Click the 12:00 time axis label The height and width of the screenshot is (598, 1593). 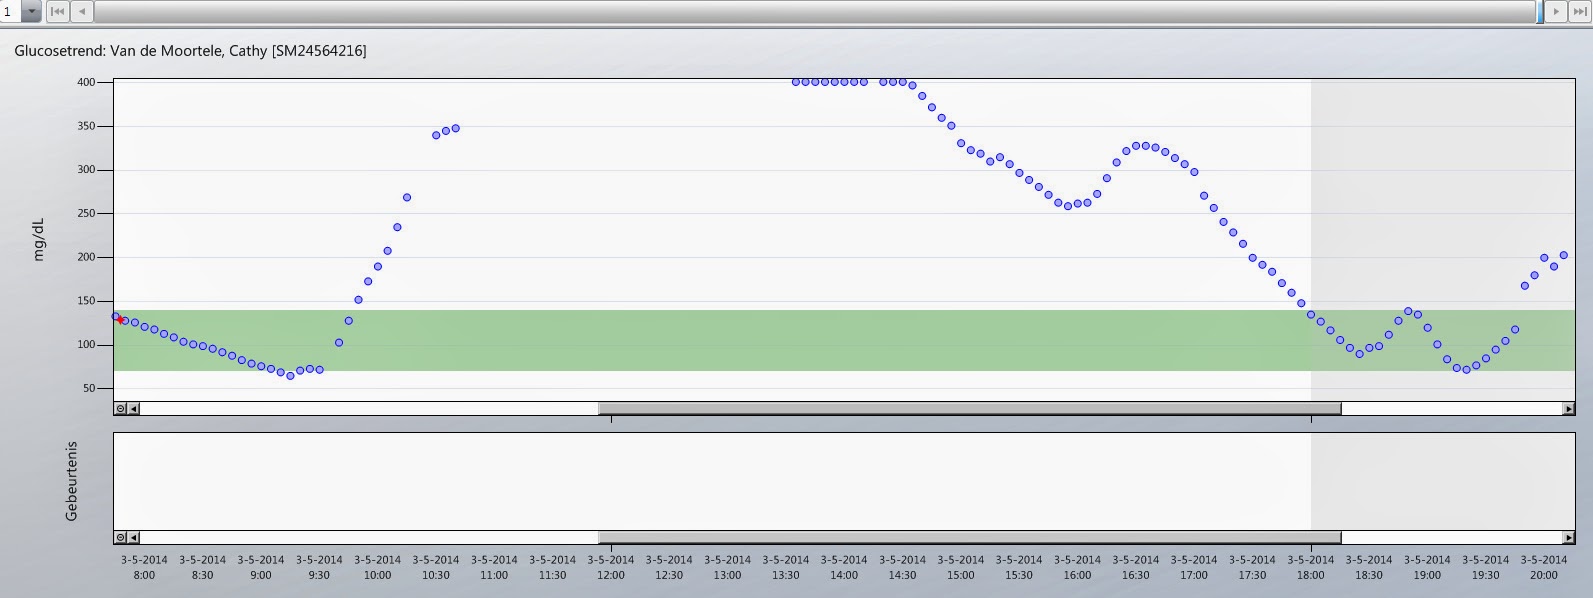pyautogui.click(x=611, y=567)
